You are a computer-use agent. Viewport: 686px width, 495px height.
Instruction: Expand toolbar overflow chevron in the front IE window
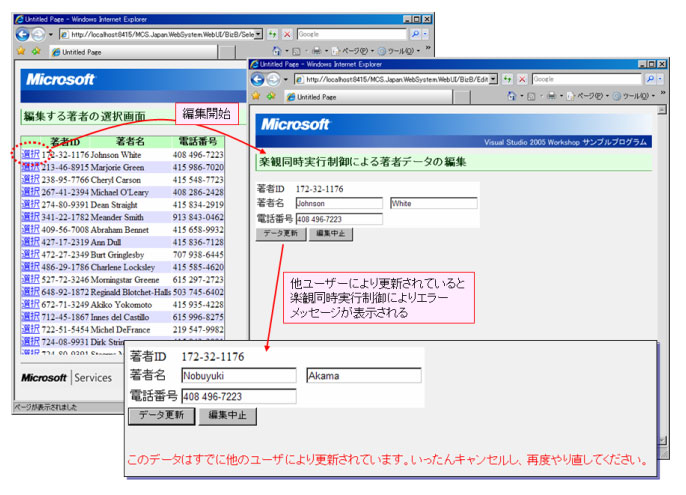[x=663, y=93]
